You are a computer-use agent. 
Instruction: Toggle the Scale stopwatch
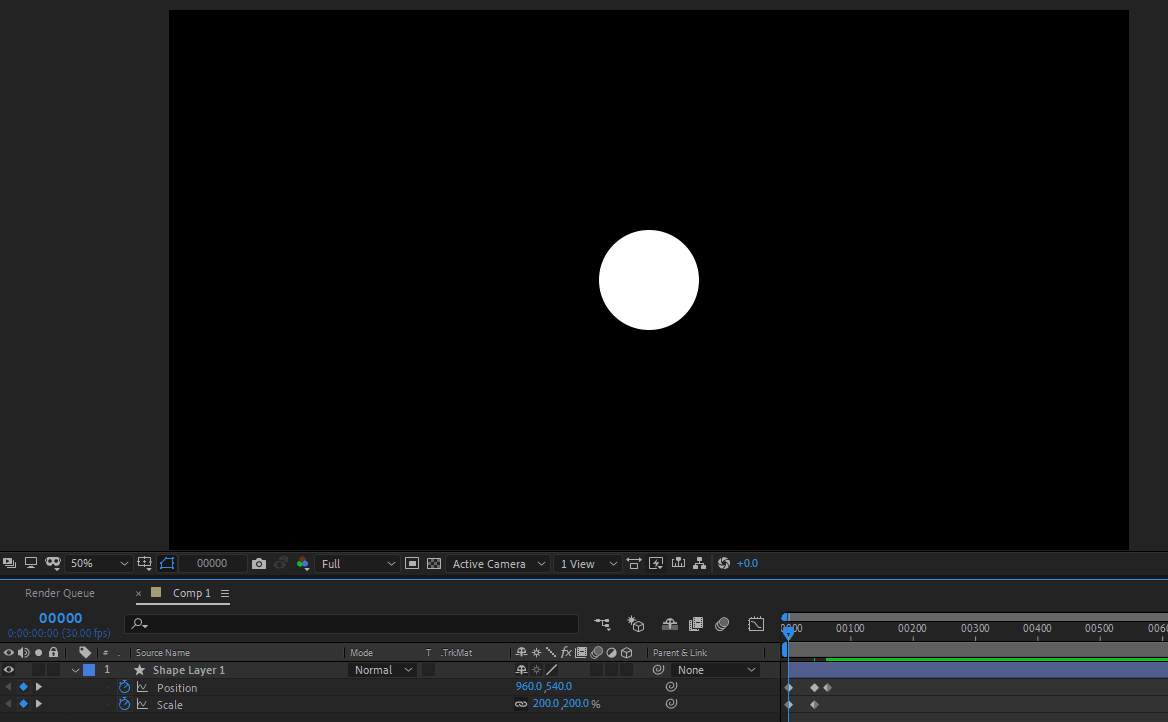[x=124, y=704]
